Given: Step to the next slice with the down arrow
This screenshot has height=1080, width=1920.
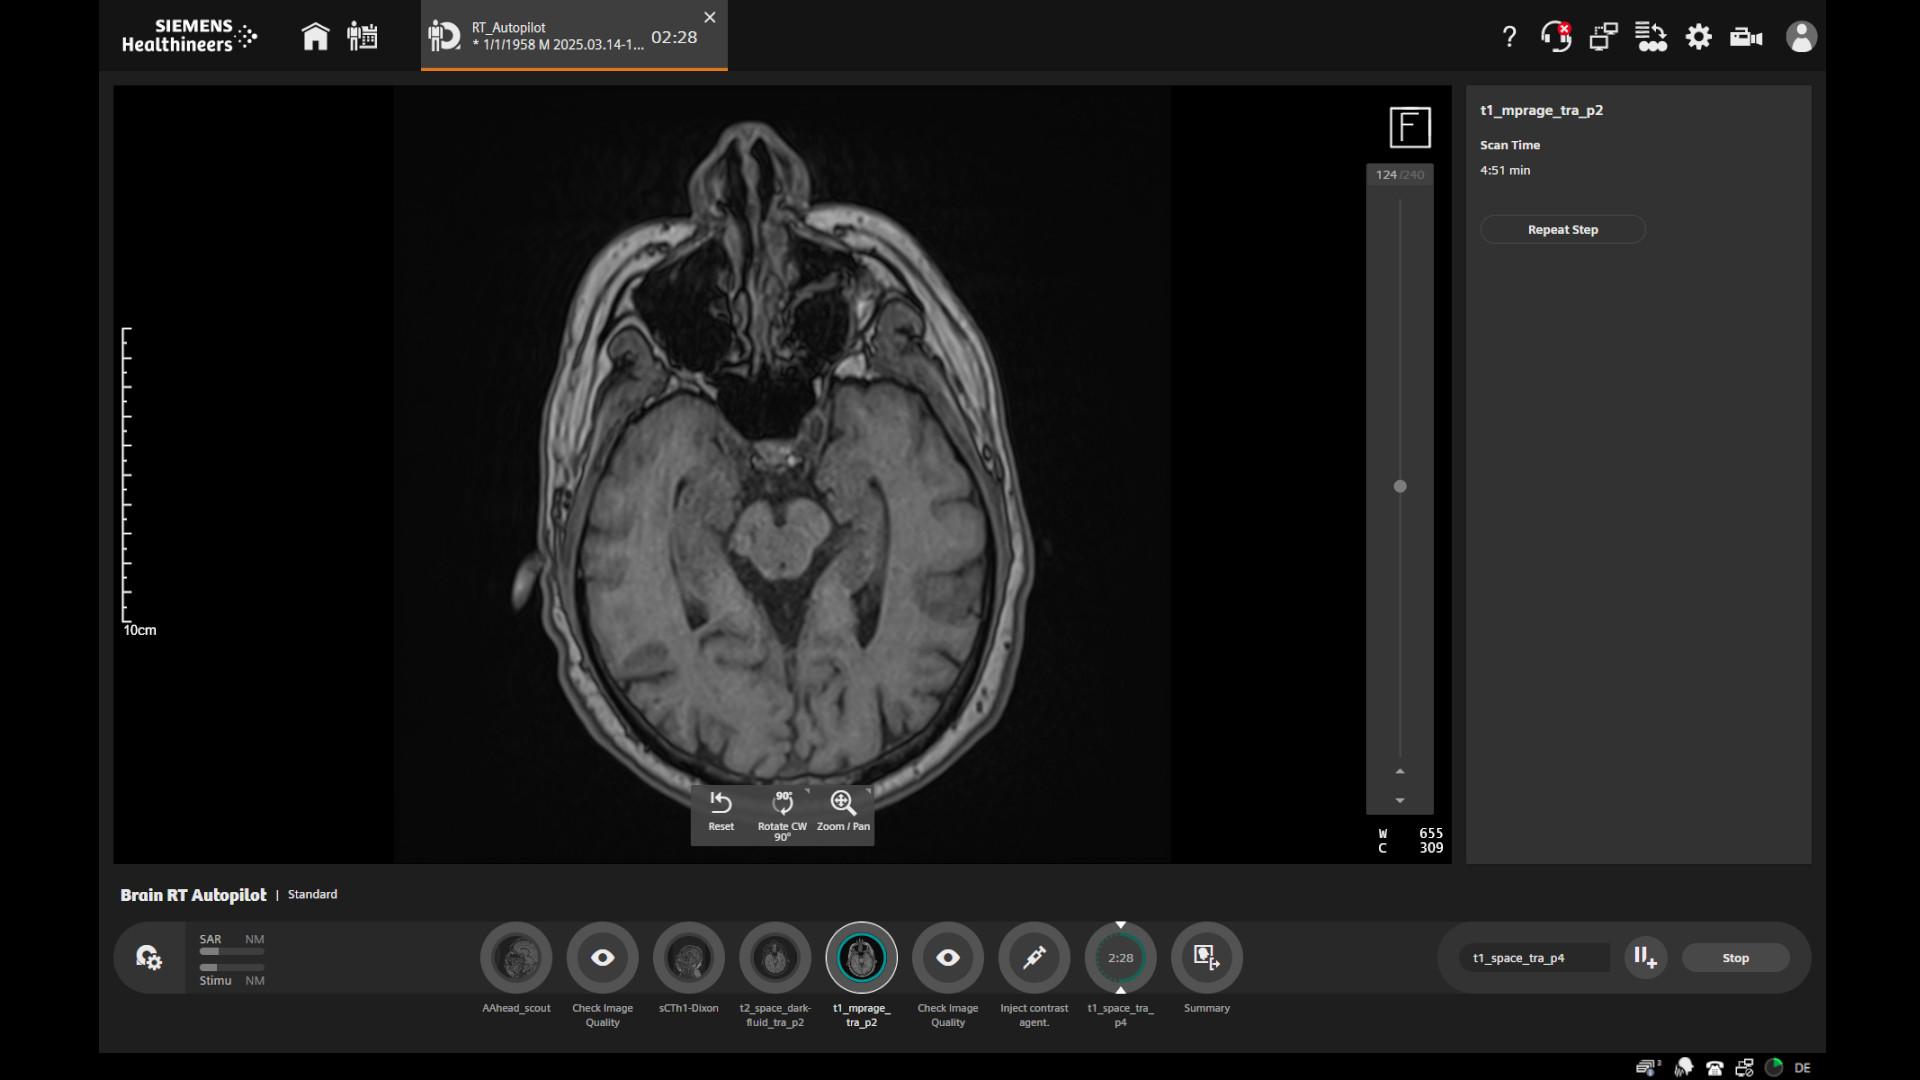Looking at the screenshot, I should click(1400, 800).
